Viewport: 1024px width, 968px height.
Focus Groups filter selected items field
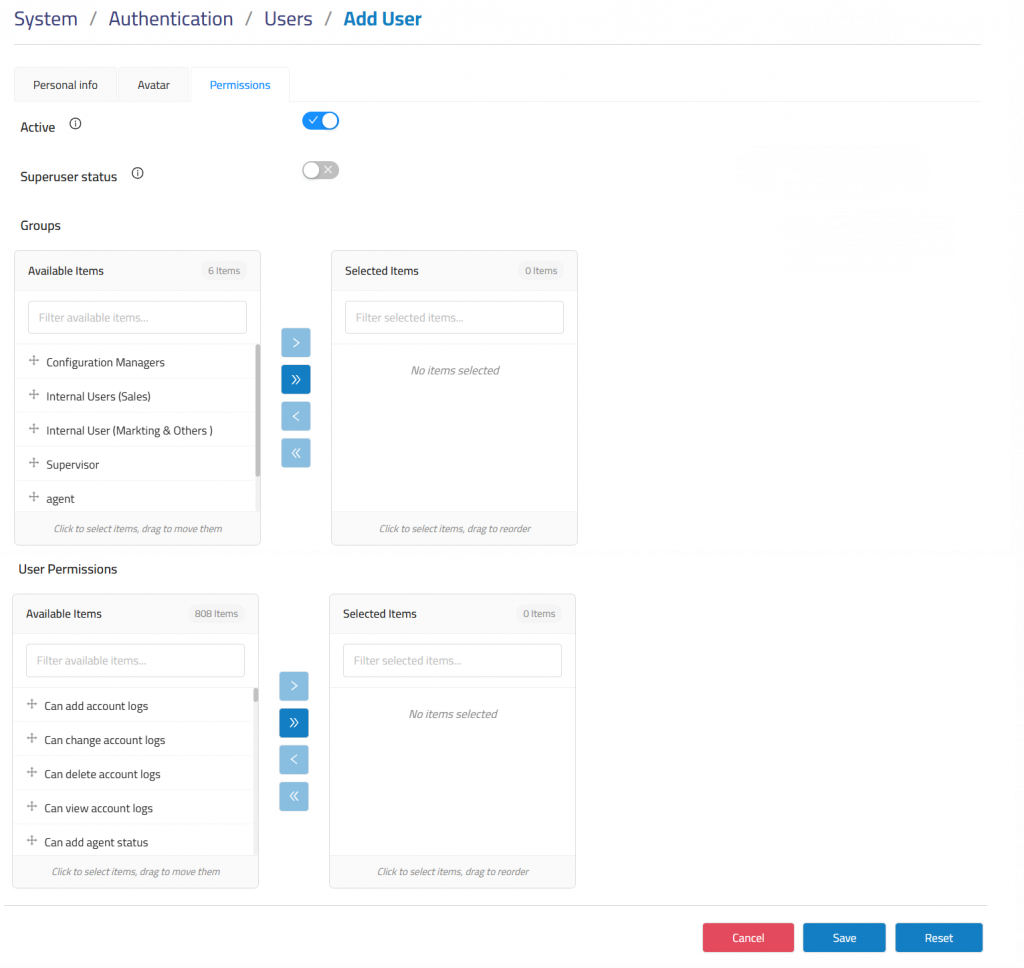click(454, 317)
